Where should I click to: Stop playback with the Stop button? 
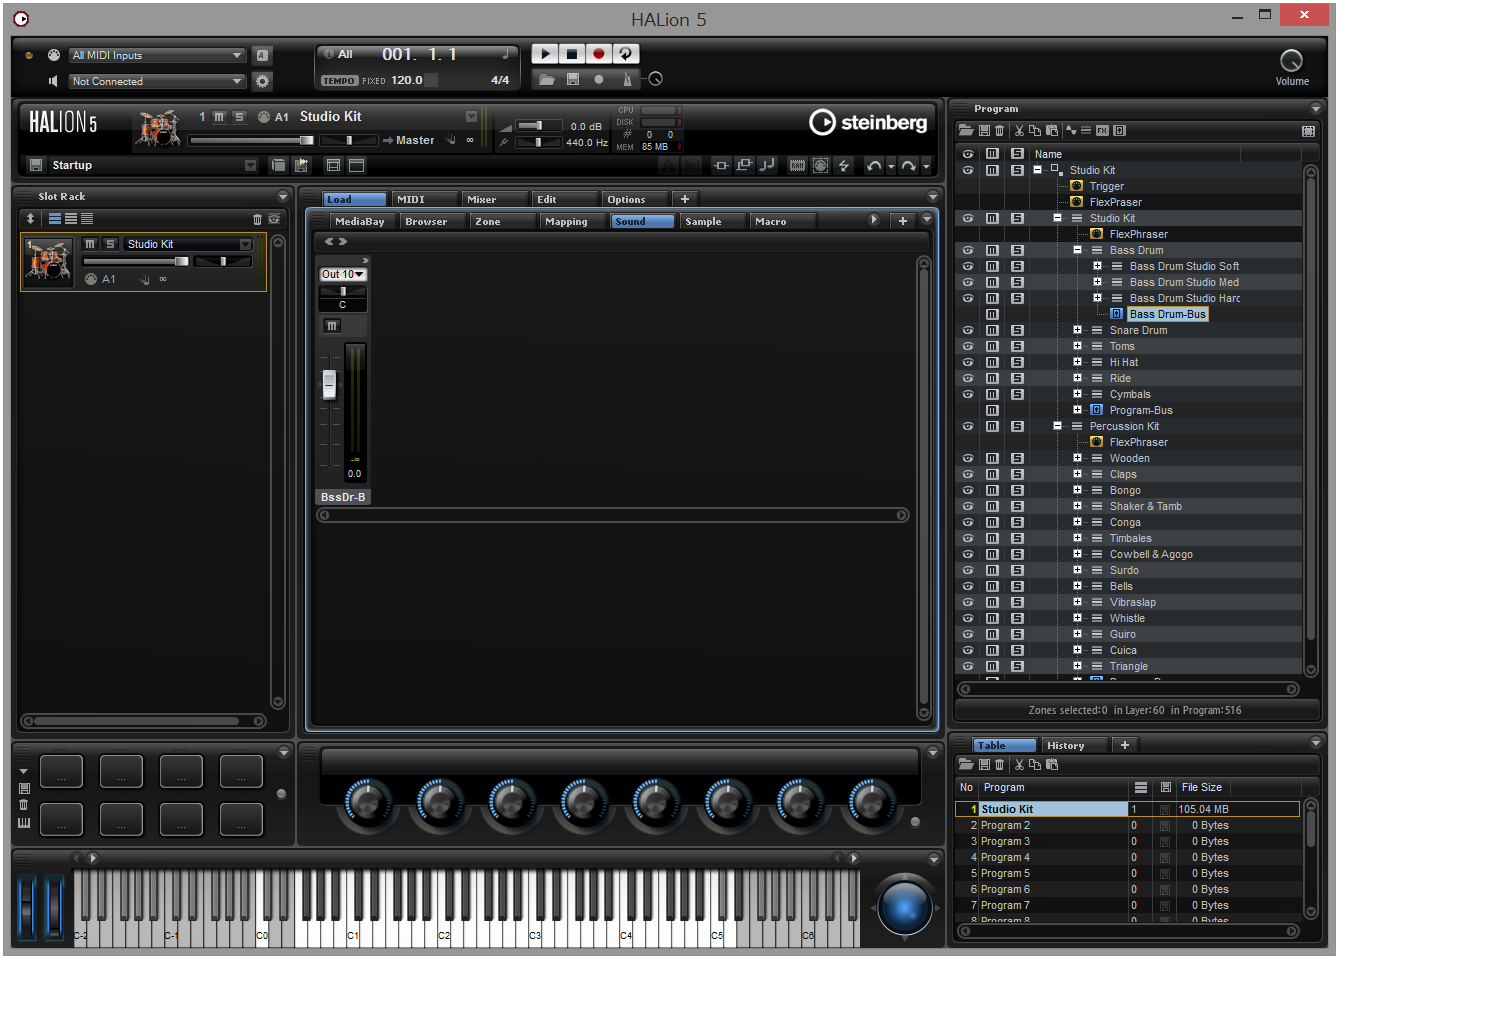[572, 54]
